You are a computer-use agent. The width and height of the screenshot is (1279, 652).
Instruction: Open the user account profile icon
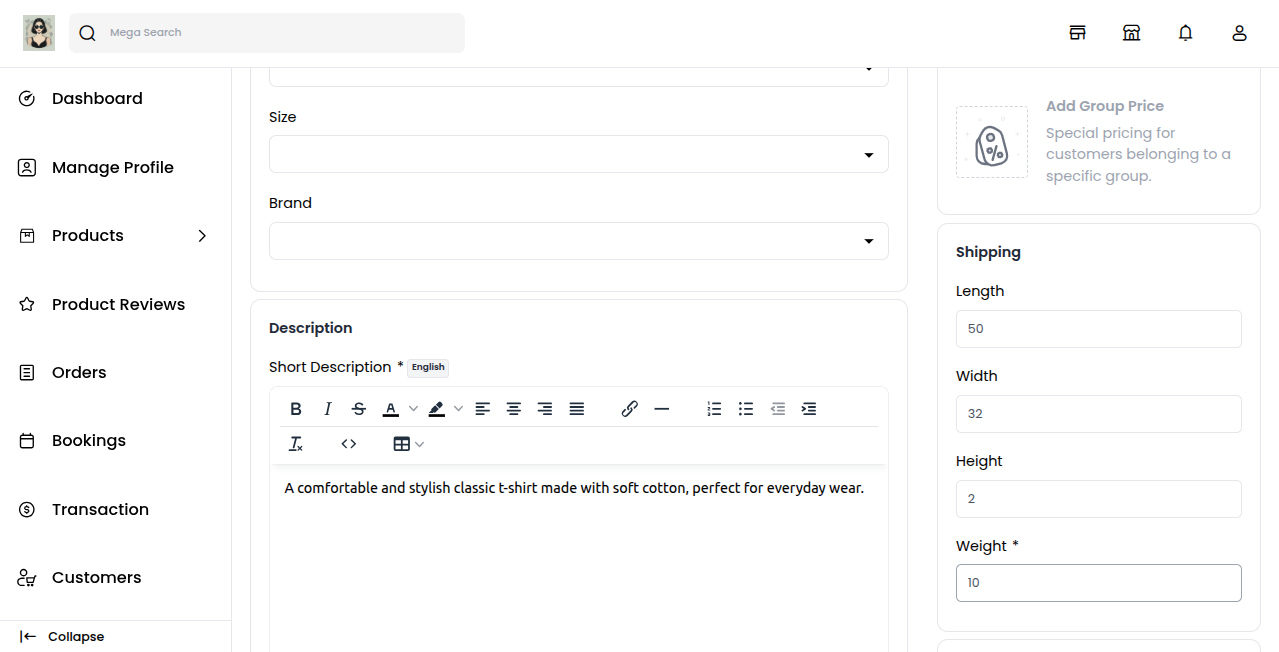pyautogui.click(x=1239, y=33)
